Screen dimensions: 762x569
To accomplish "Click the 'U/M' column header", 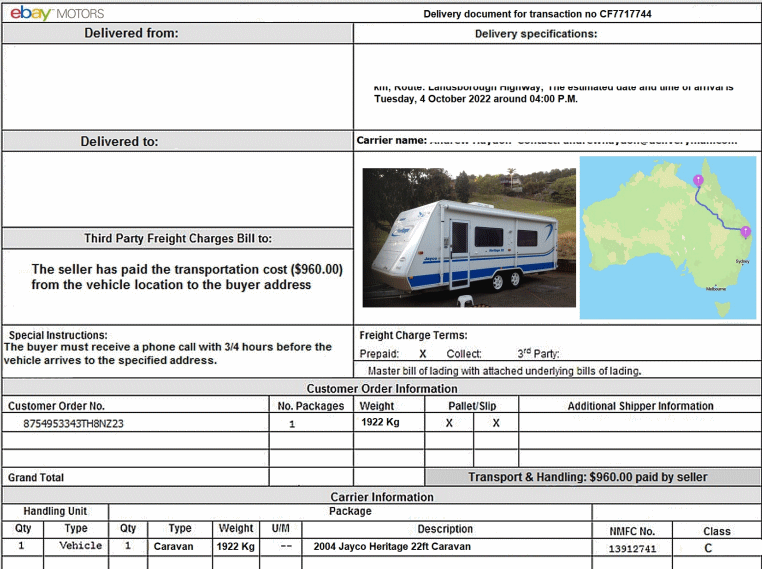I will coord(280,528).
